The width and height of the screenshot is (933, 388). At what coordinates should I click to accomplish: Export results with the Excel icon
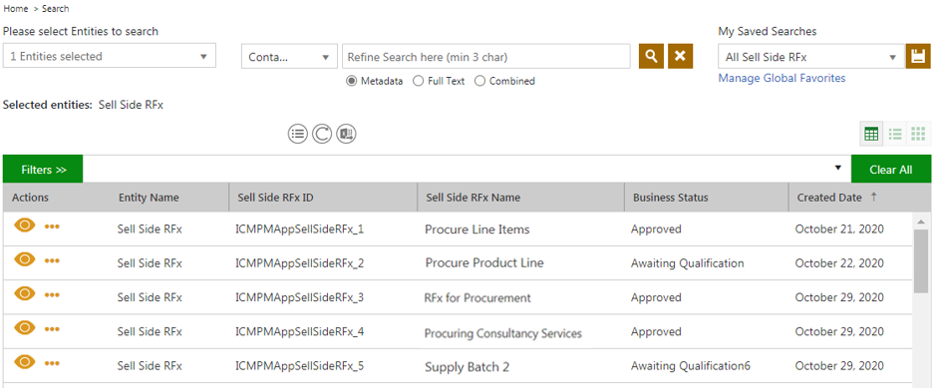346,134
